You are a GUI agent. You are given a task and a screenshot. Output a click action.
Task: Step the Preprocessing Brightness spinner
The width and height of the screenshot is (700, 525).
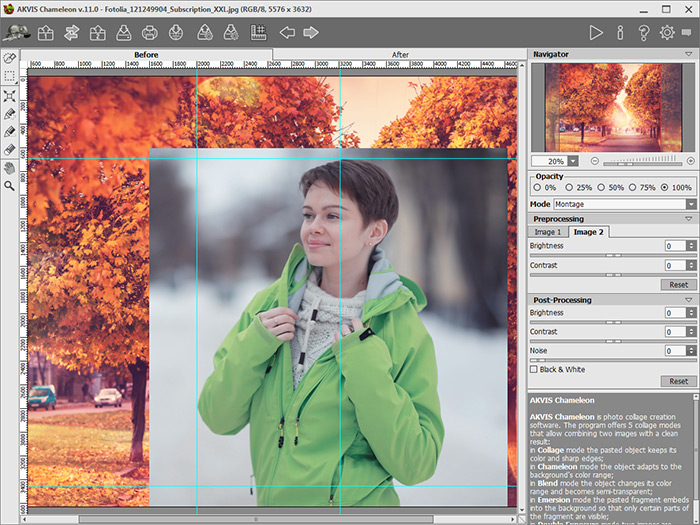692,246
